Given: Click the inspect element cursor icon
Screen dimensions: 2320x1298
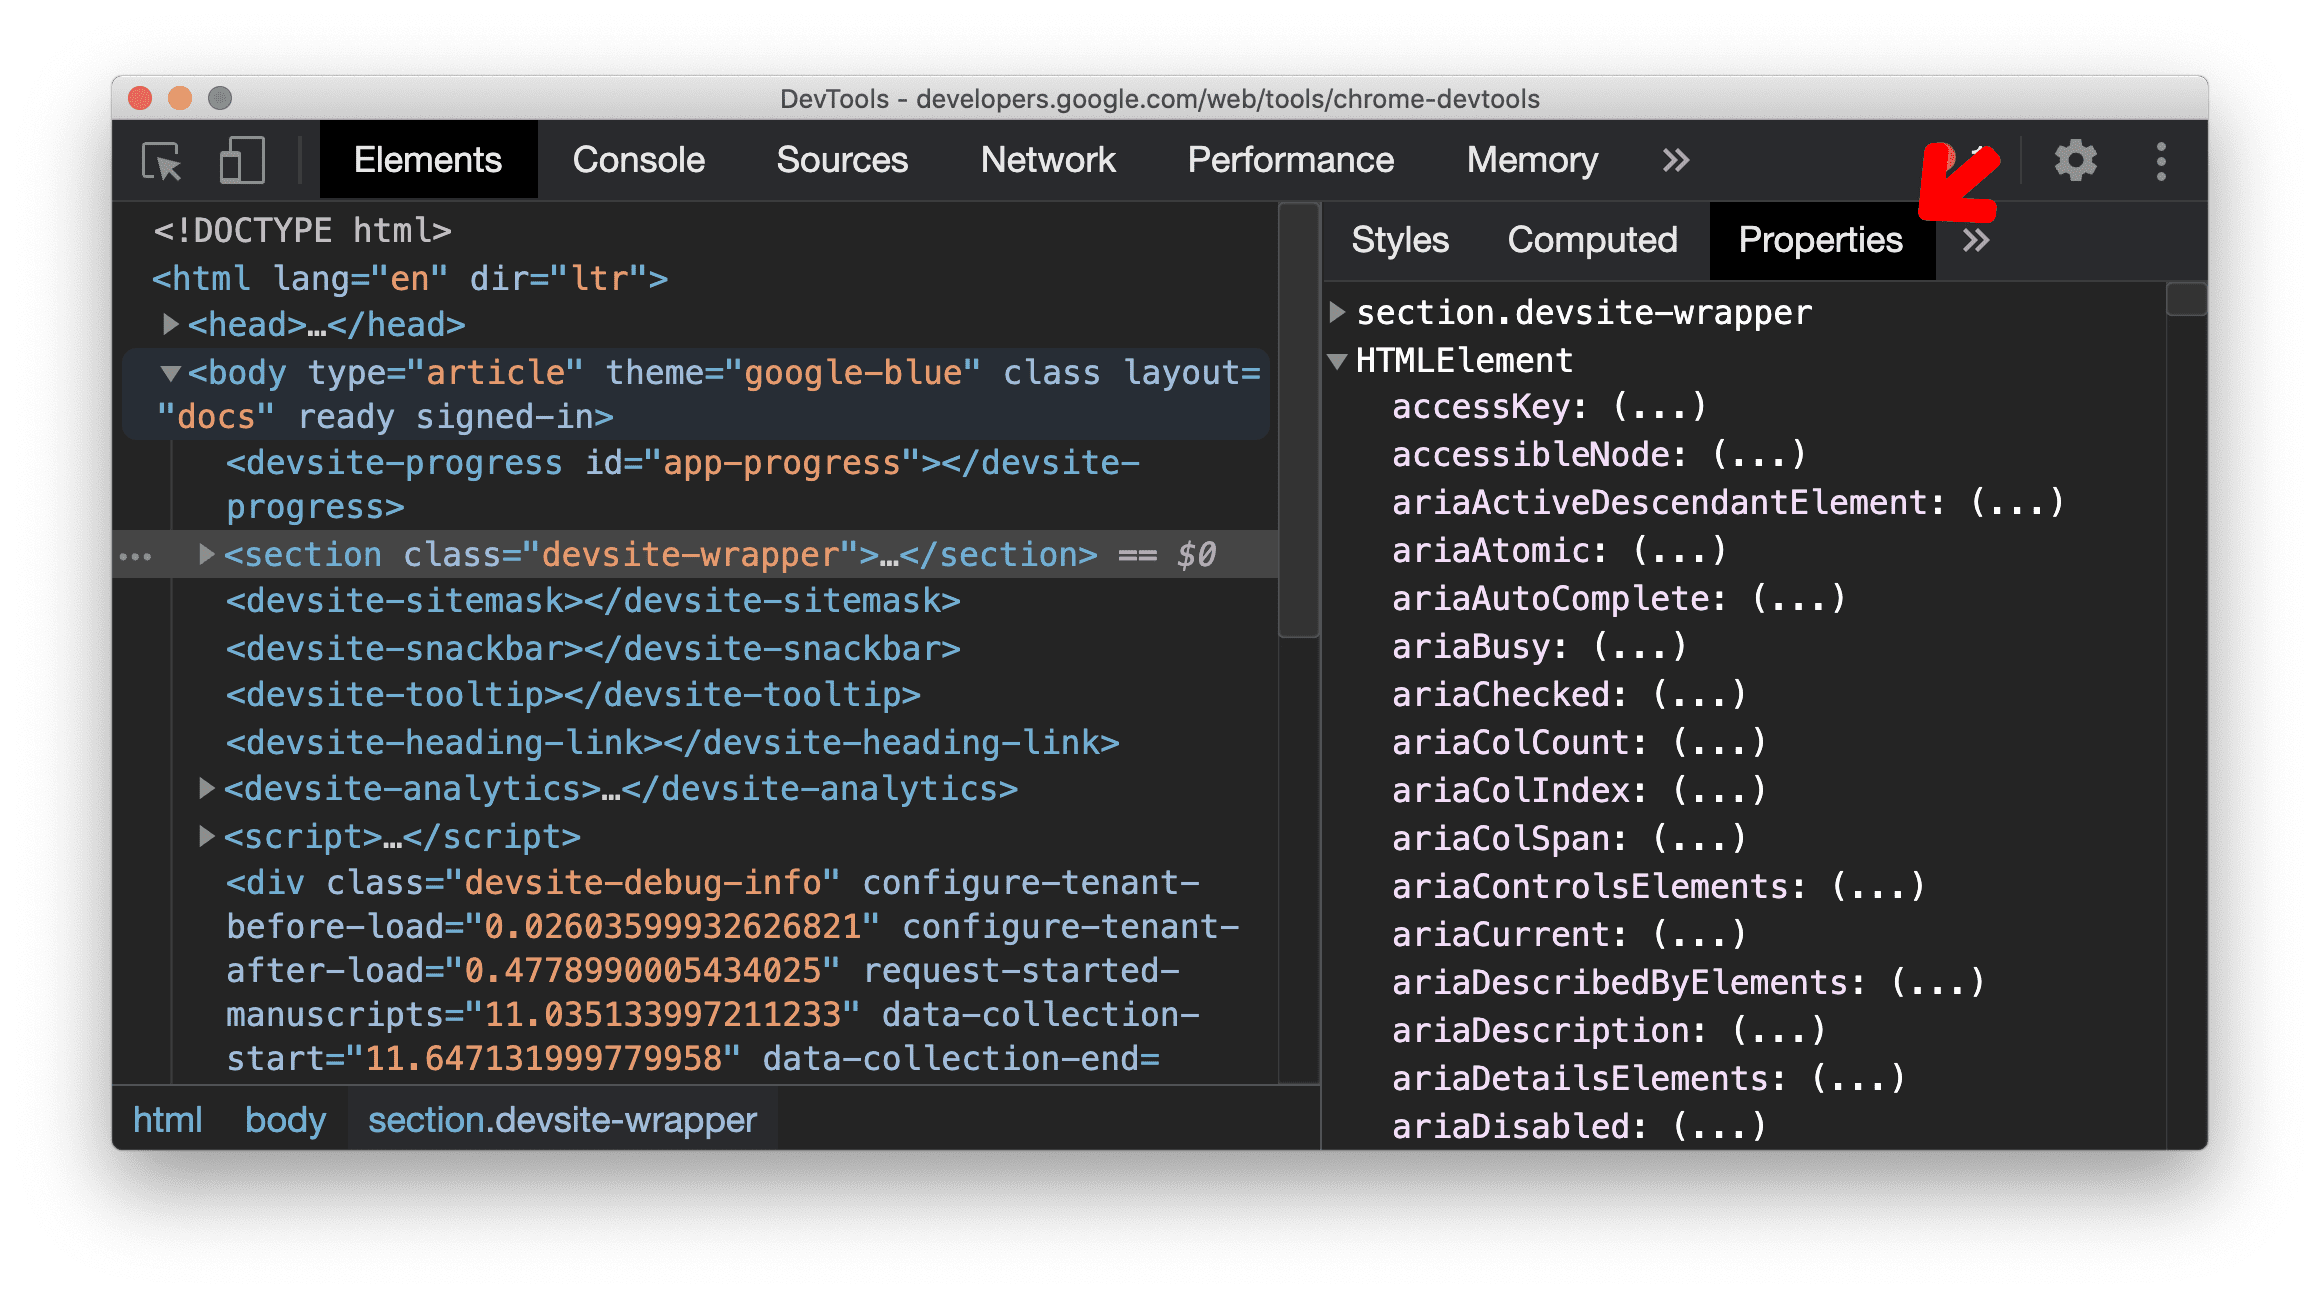Looking at the screenshot, I should point(159,162).
